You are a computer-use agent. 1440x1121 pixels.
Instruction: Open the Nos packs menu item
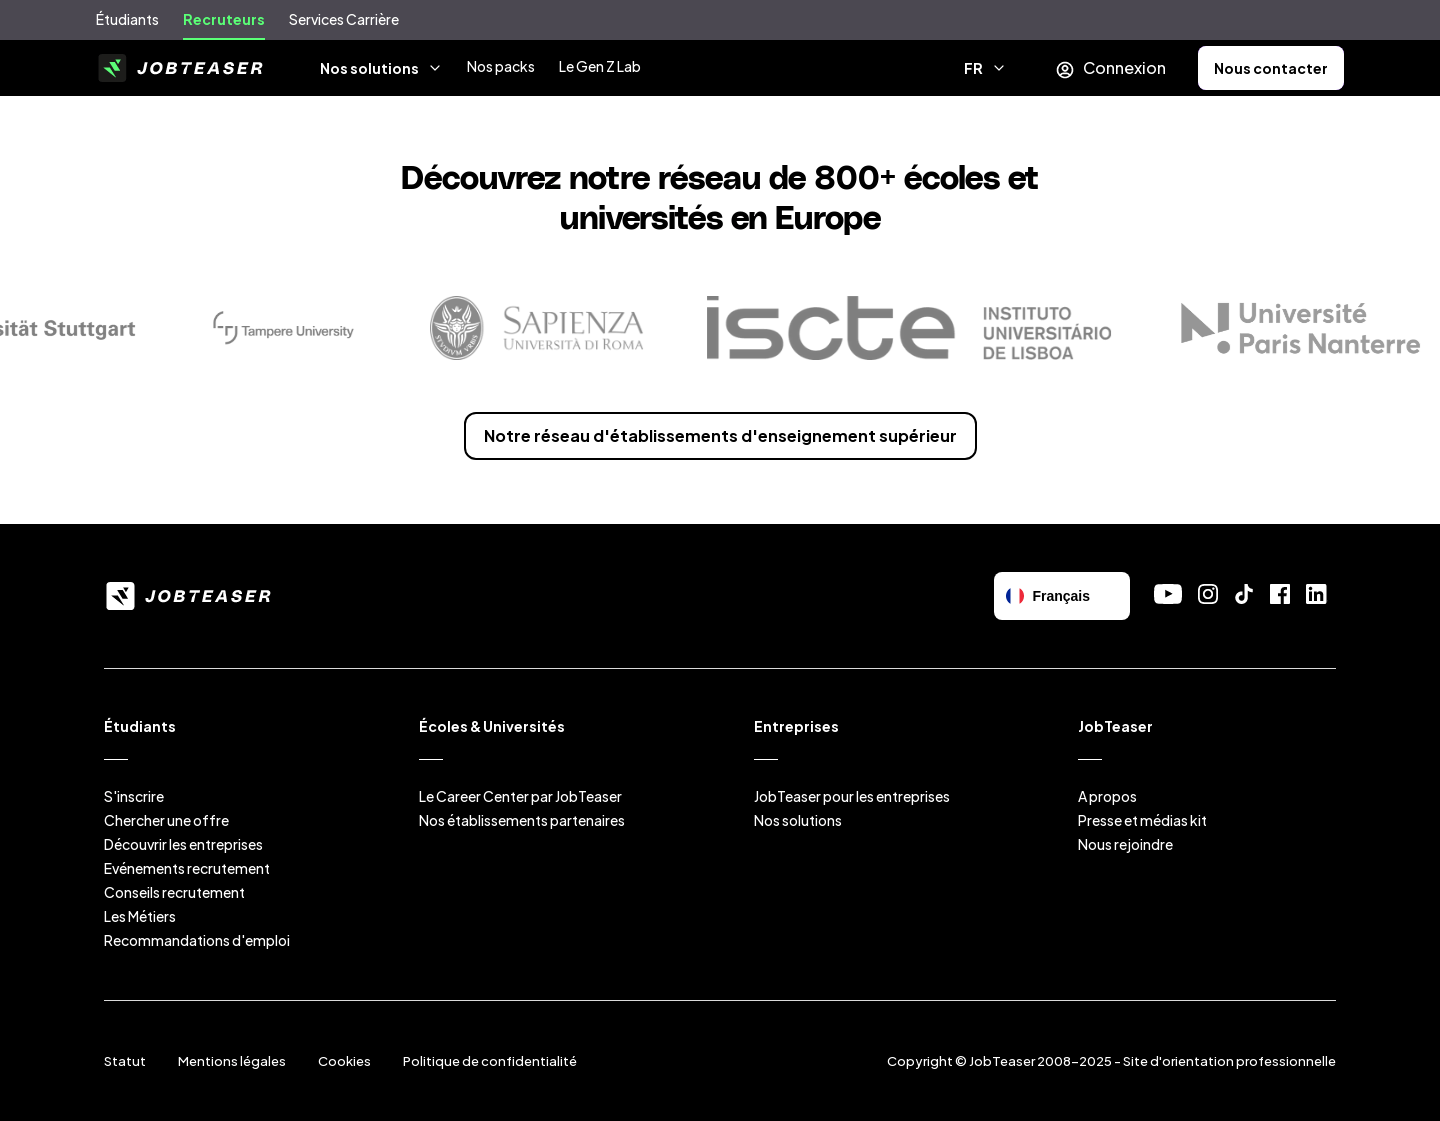coord(500,67)
